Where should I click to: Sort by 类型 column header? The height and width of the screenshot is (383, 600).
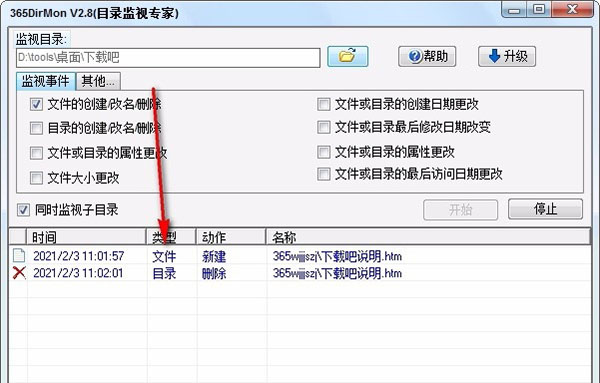click(171, 237)
